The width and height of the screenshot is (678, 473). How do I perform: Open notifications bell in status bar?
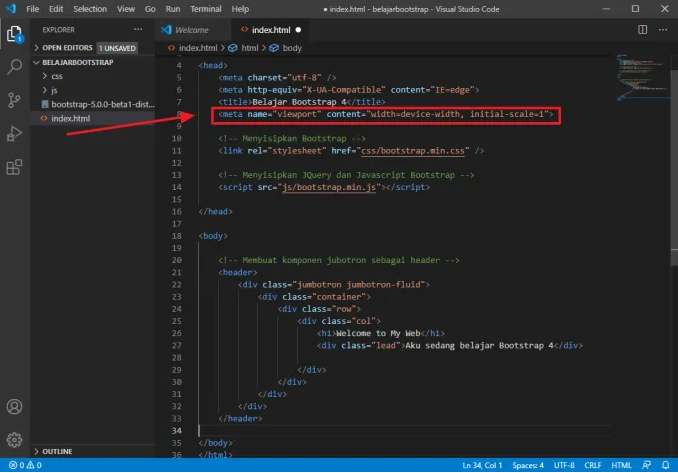[x=665, y=465]
